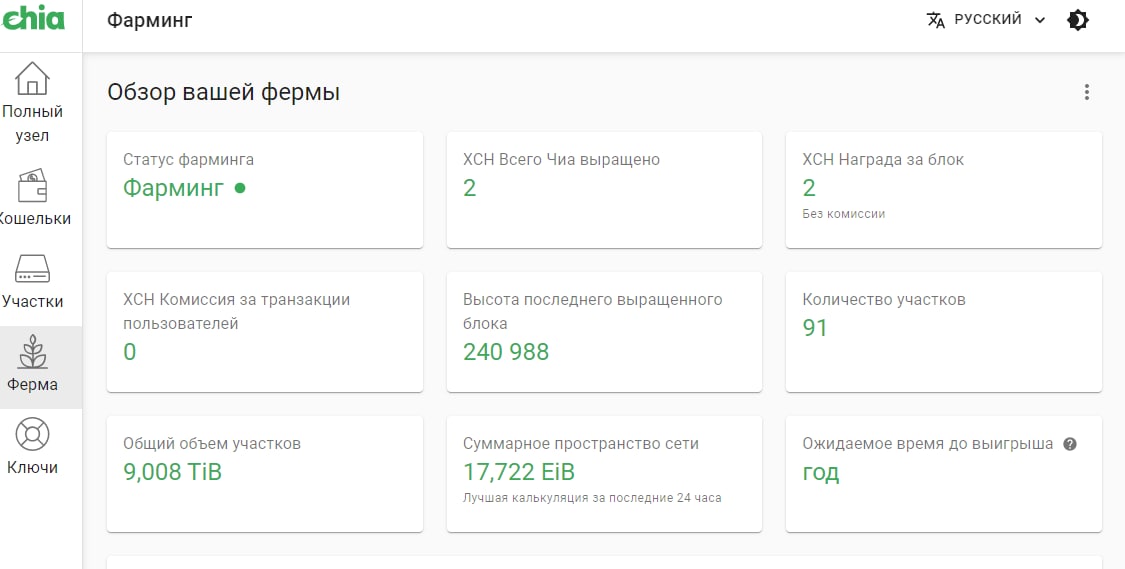Open the Wallets icon in sidebar
This screenshot has height=569, width=1125.
[x=33, y=186]
